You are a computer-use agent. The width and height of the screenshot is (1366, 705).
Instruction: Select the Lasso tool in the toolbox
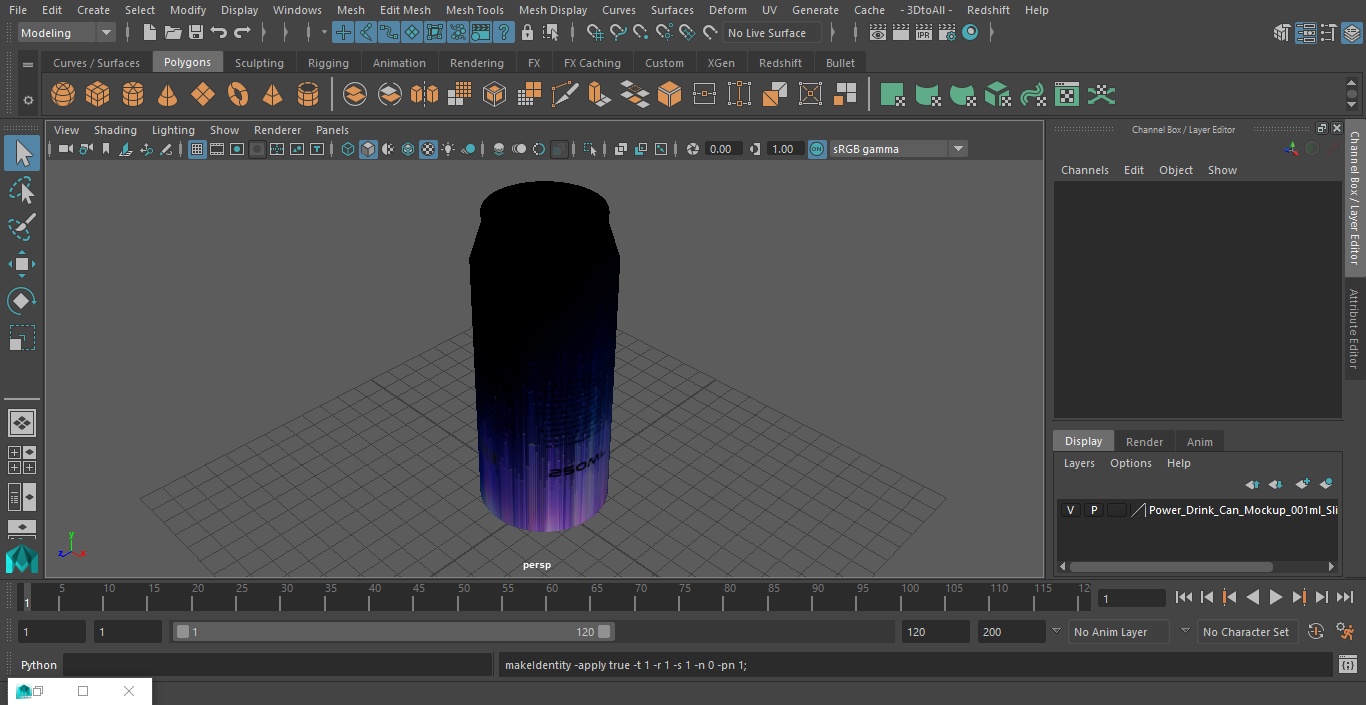22,190
